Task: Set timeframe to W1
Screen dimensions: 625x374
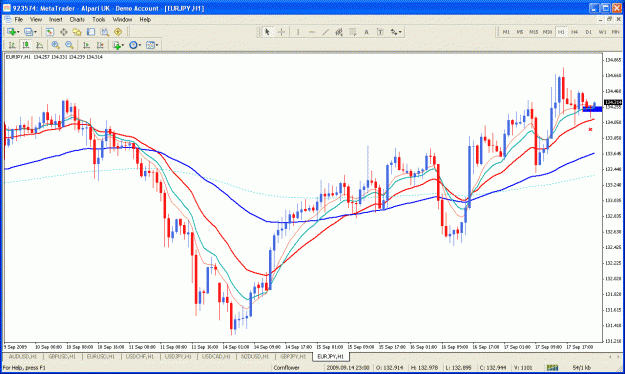Action: click(x=602, y=32)
